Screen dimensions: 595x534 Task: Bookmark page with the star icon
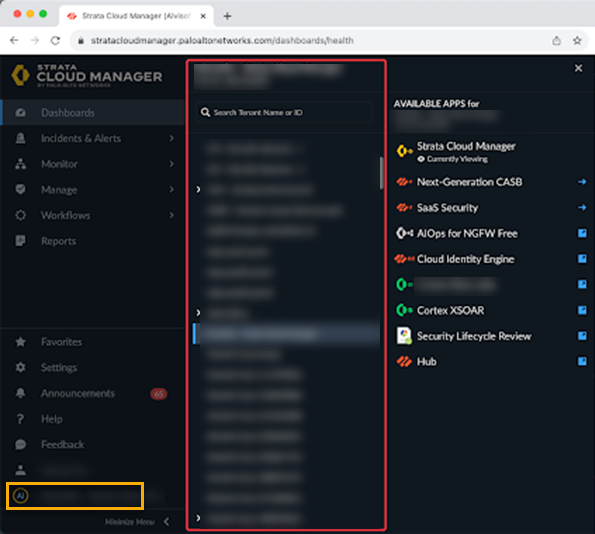tap(577, 41)
